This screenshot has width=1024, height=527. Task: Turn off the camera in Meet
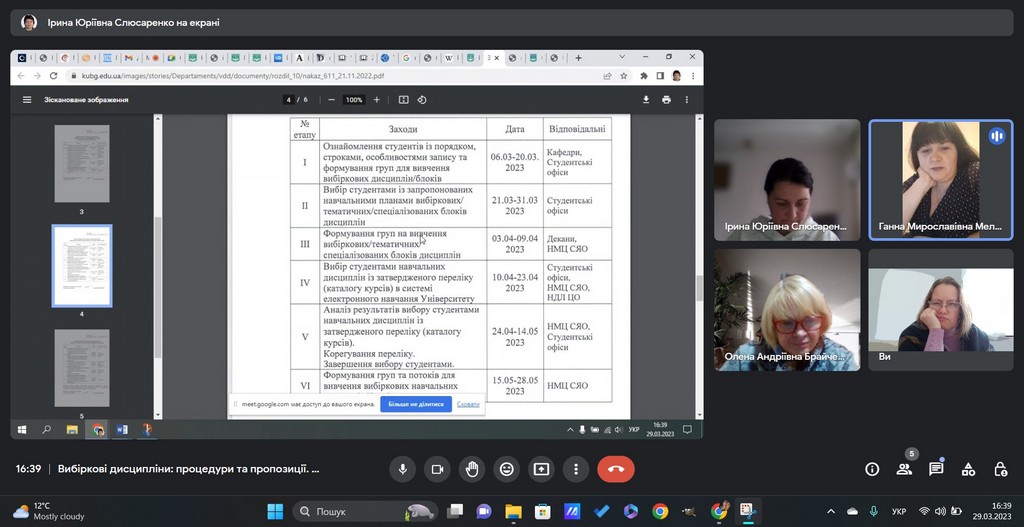[x=437, y=469]
